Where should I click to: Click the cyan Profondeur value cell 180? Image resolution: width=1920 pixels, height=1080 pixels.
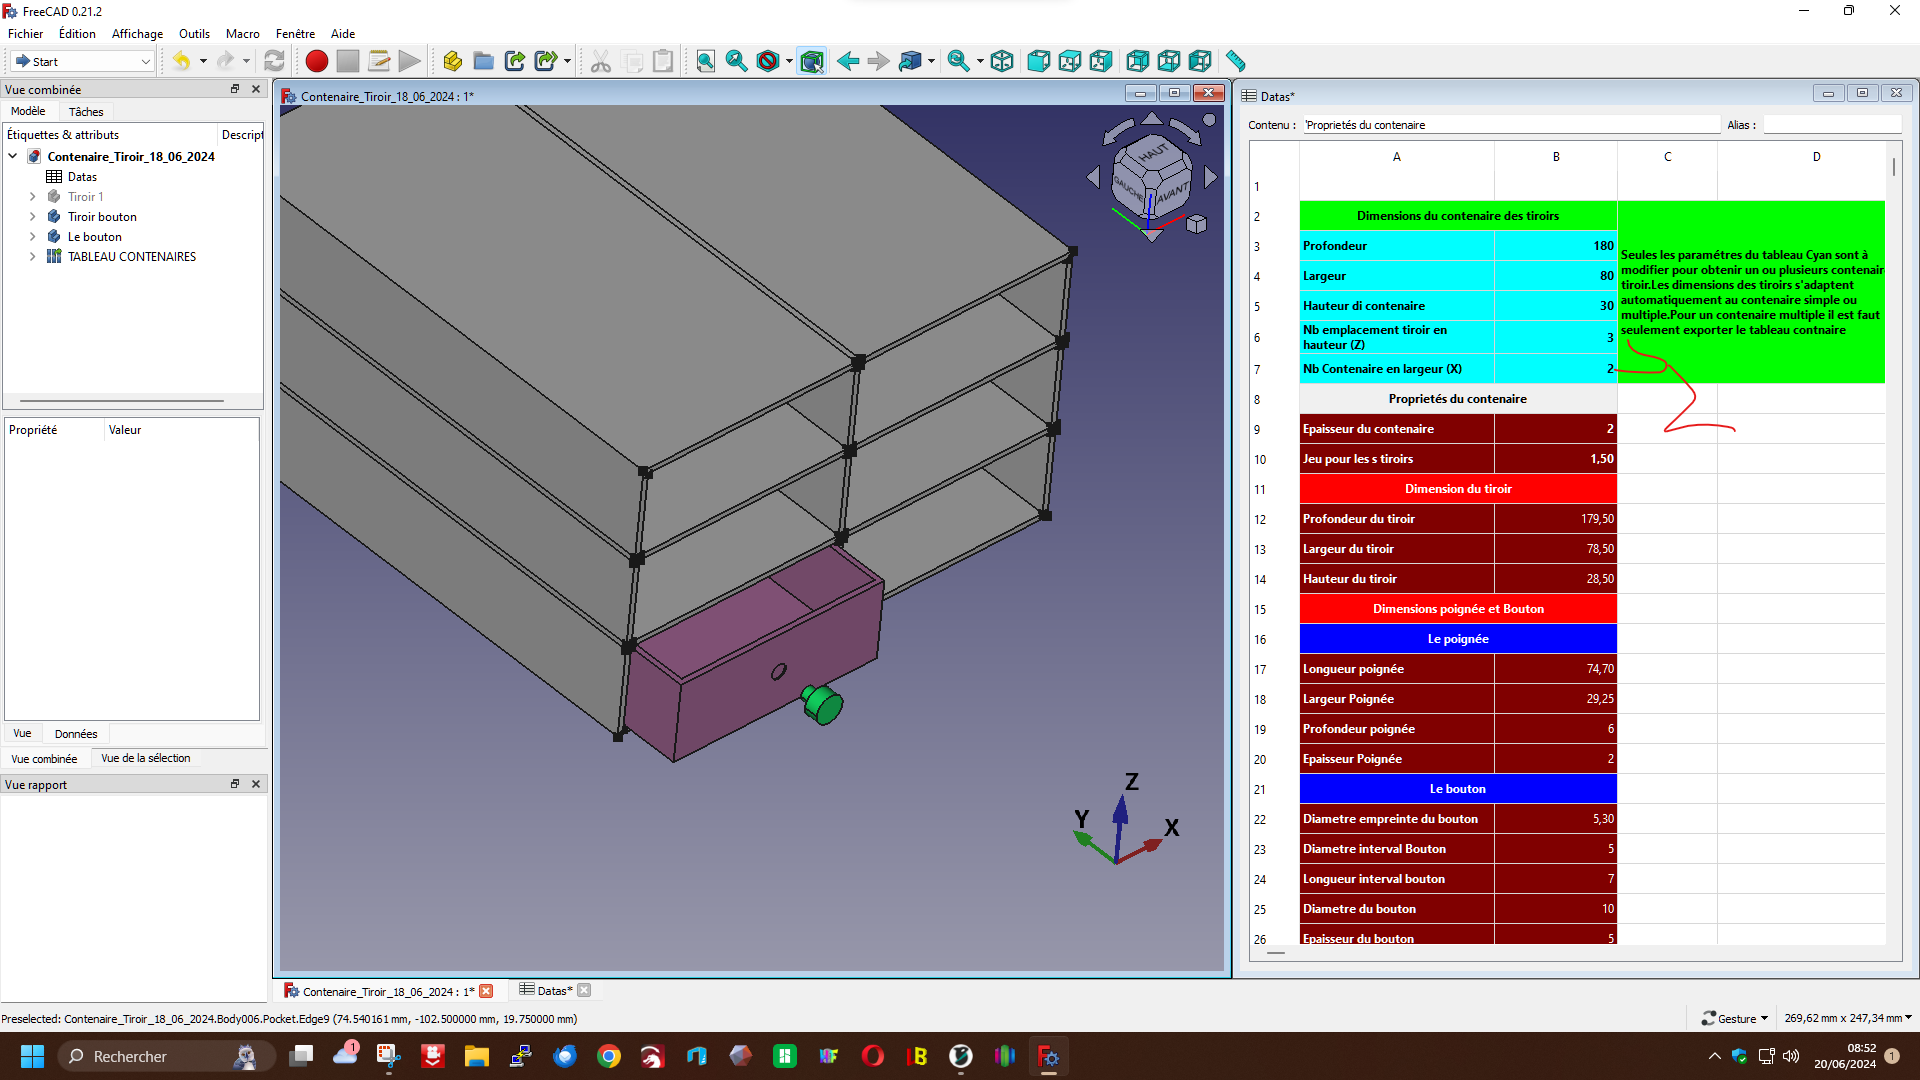coord(1555,246)
